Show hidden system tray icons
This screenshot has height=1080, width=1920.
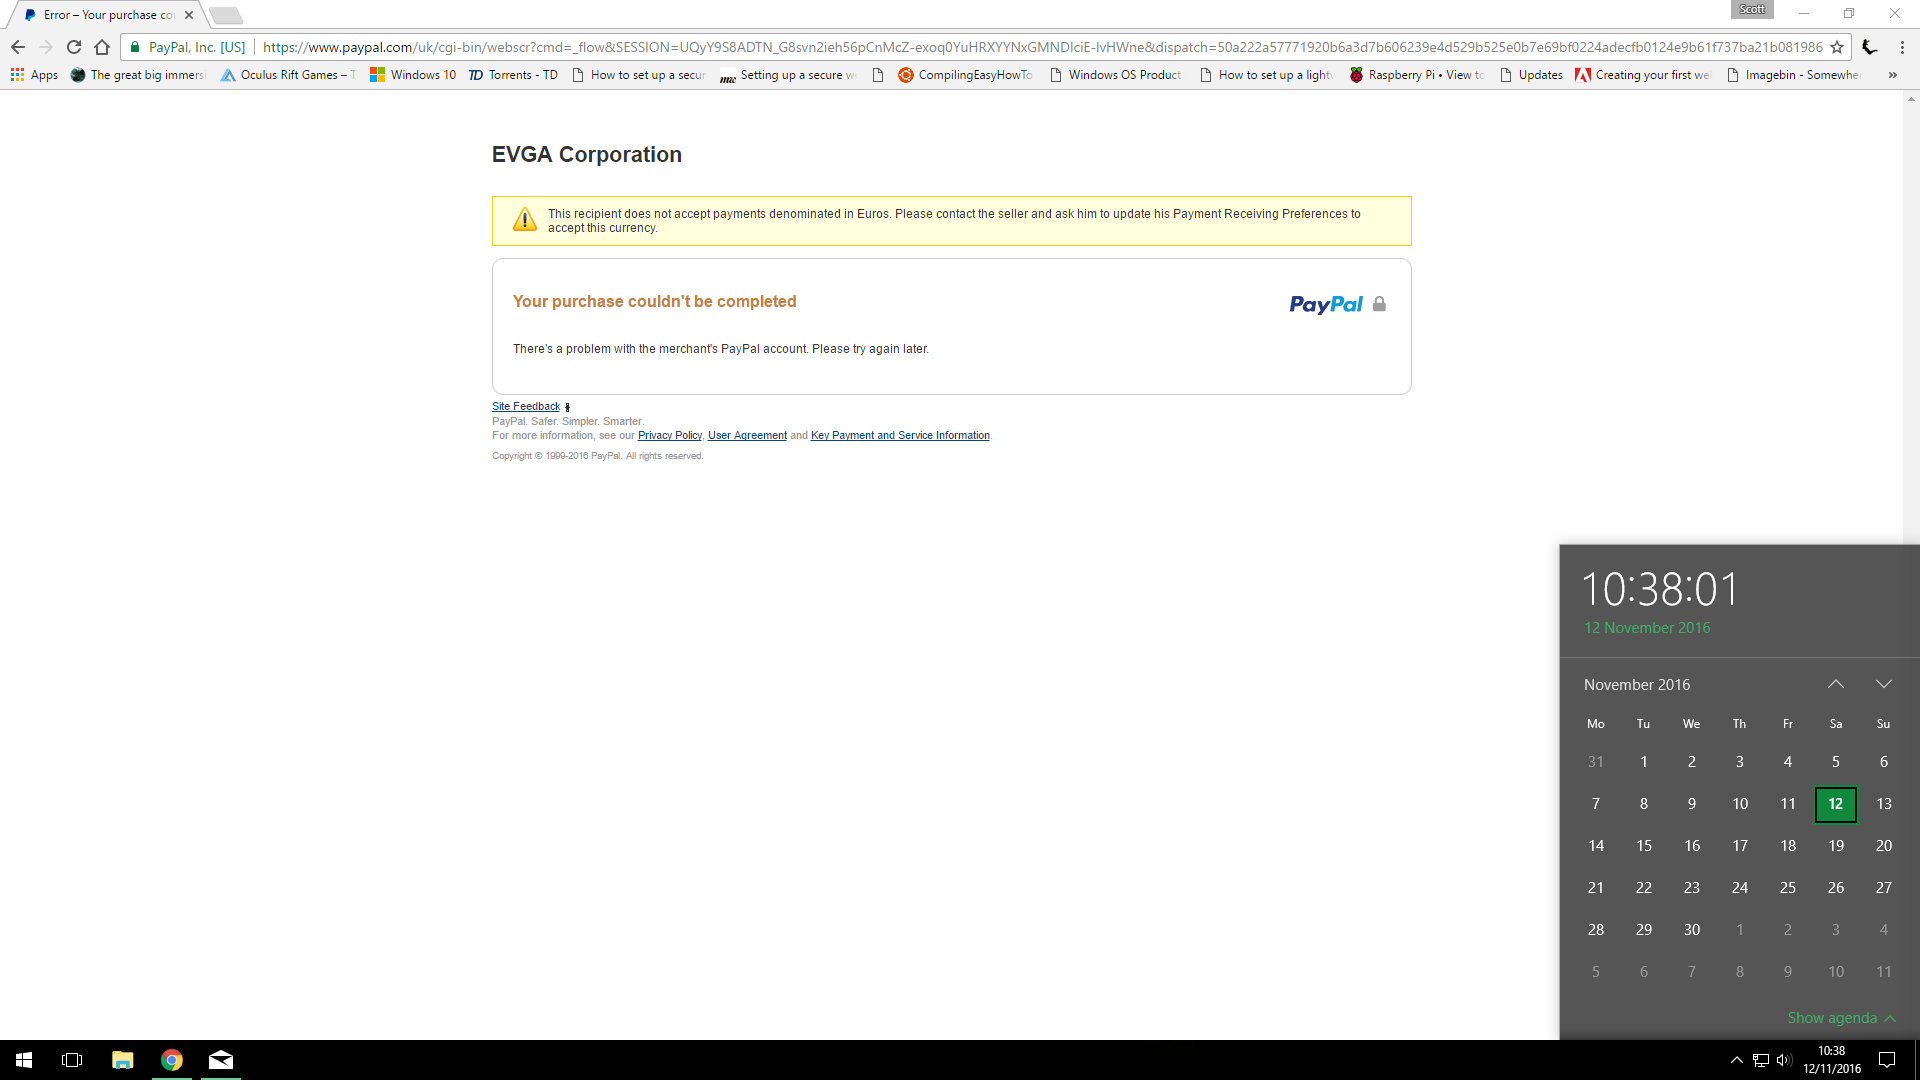coord(1737,1060)
